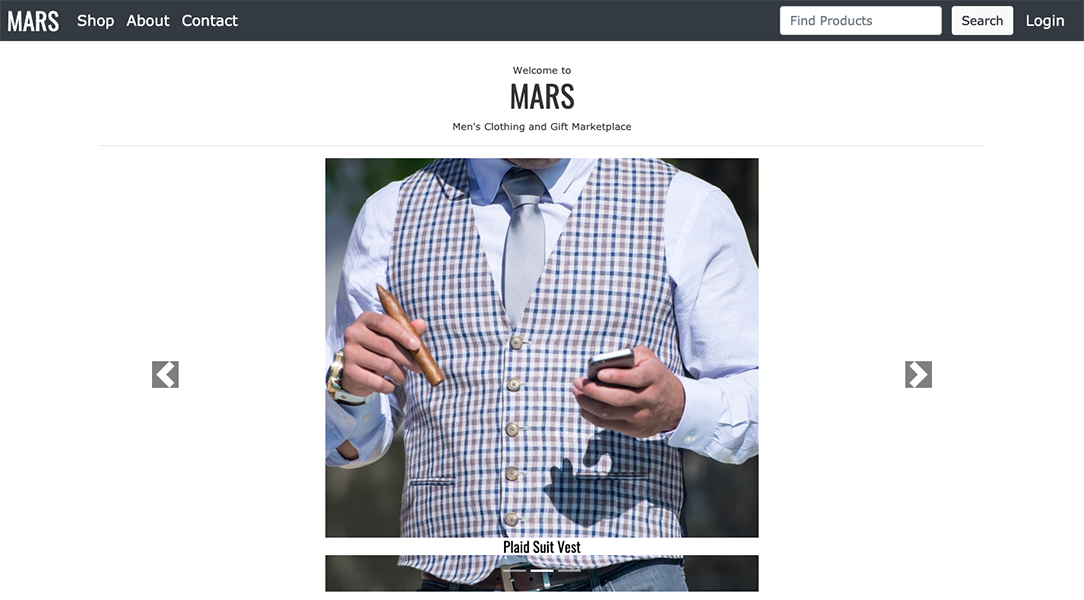The height and width of the screenshot is (600, 1084).
Task: Select the middle active carousel indicator
Action: tap(542, 571)
